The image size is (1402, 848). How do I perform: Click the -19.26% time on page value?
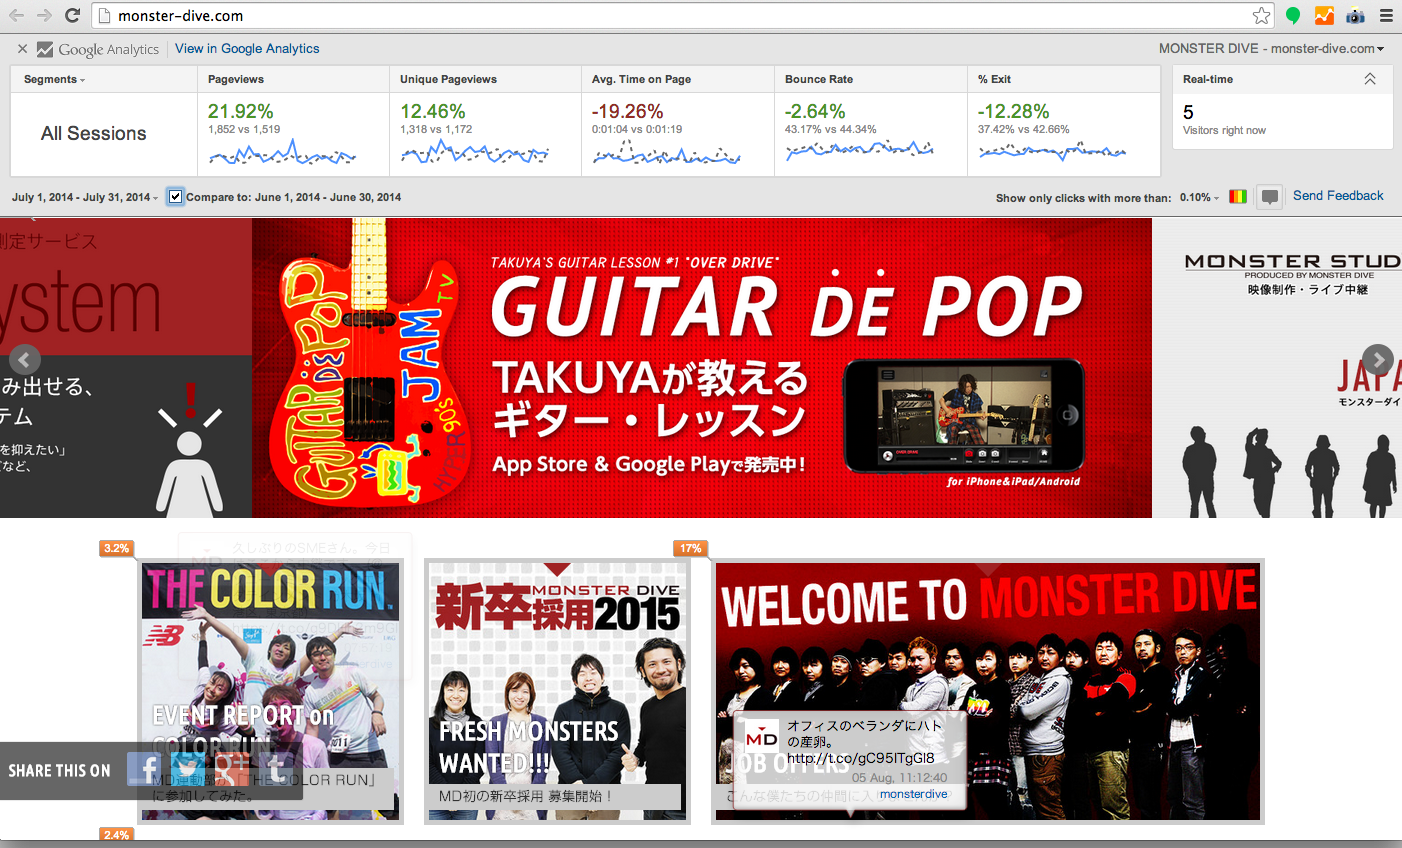tap(627, 111)
